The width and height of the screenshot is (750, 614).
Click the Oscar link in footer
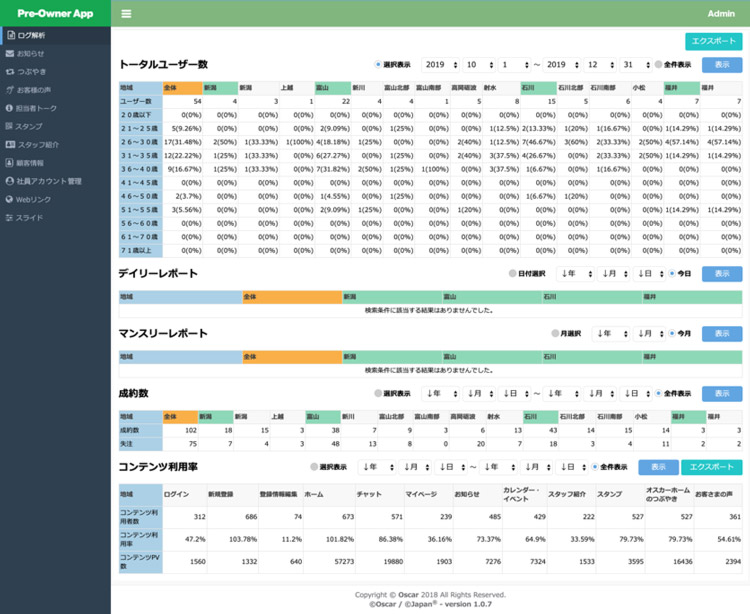[x=408, y=595]
